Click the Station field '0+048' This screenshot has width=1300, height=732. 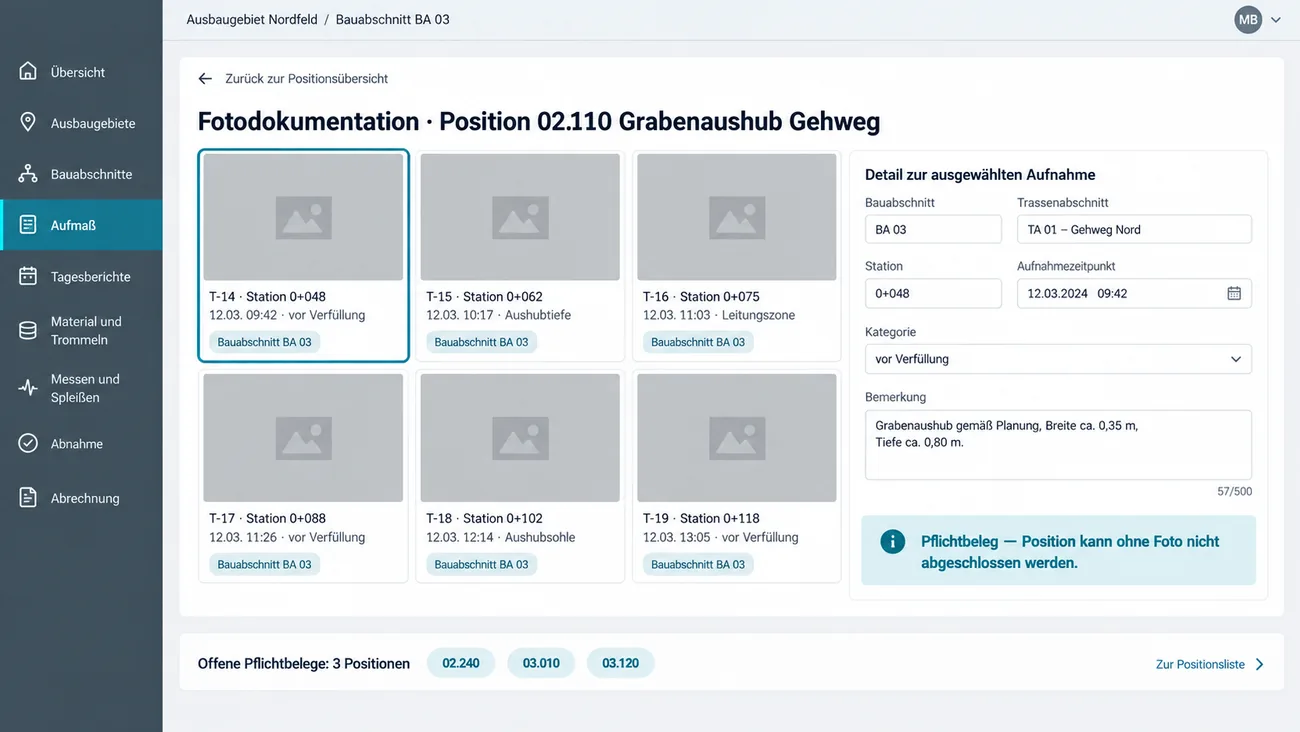pos(933,293)
